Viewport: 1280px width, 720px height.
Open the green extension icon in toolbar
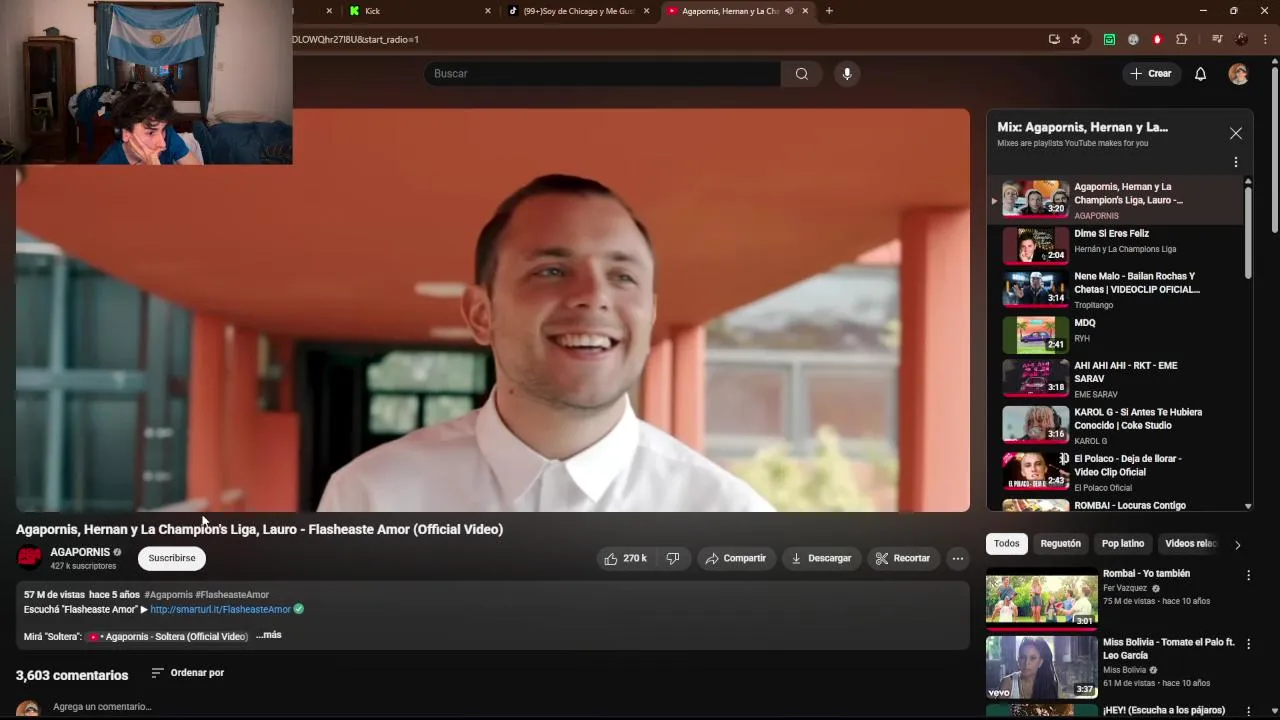[1109, 39]
